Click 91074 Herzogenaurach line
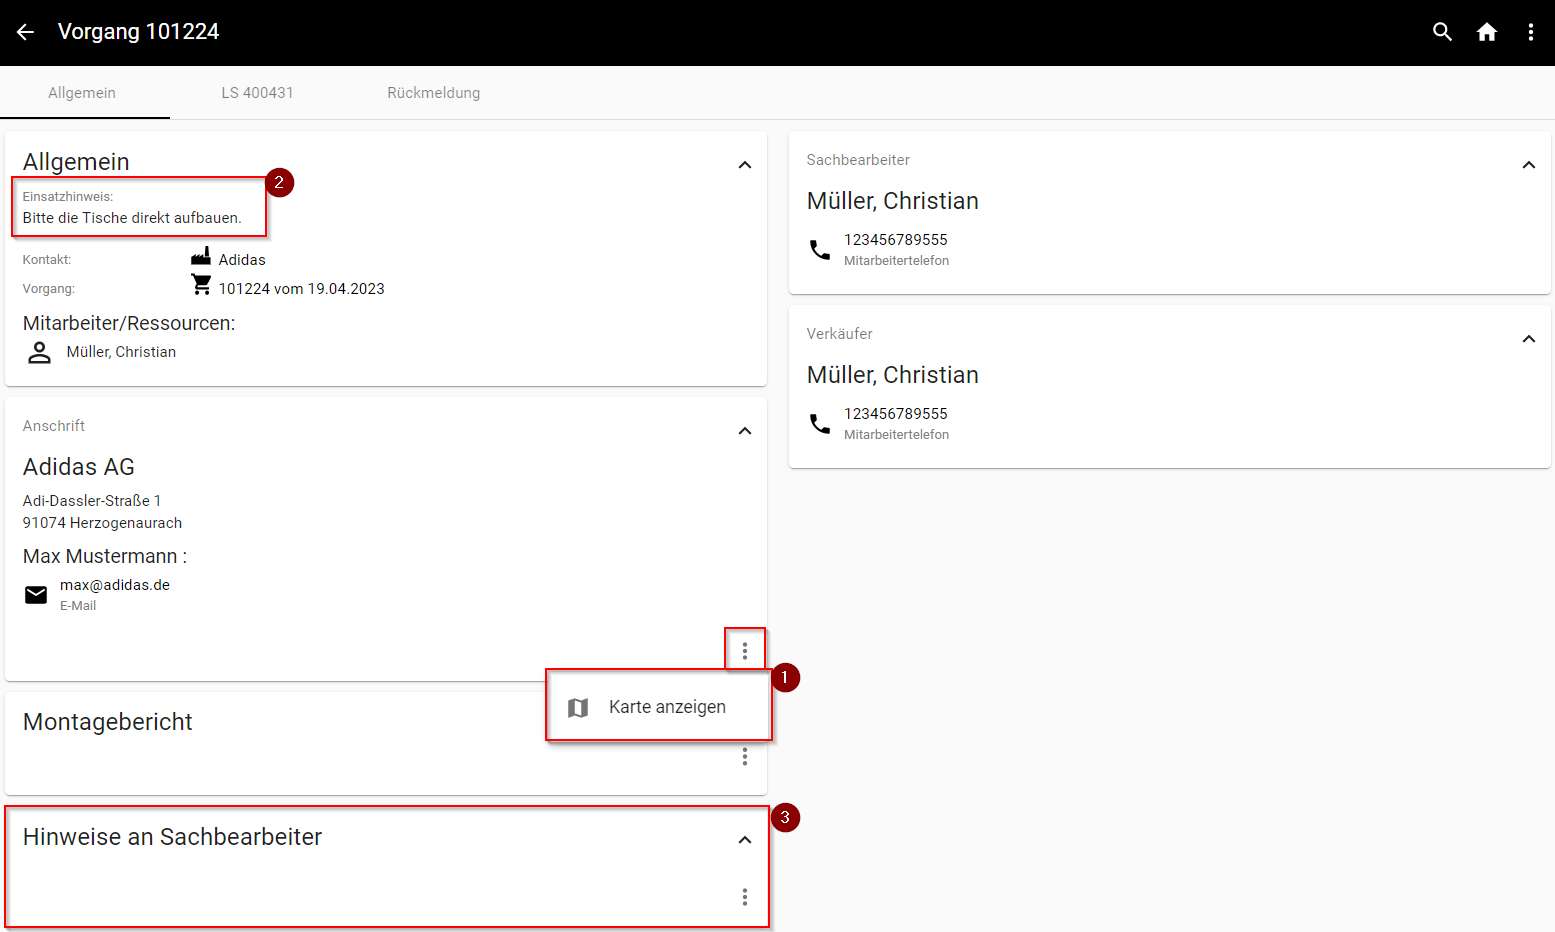1555x932 pixels. (103, 523)
